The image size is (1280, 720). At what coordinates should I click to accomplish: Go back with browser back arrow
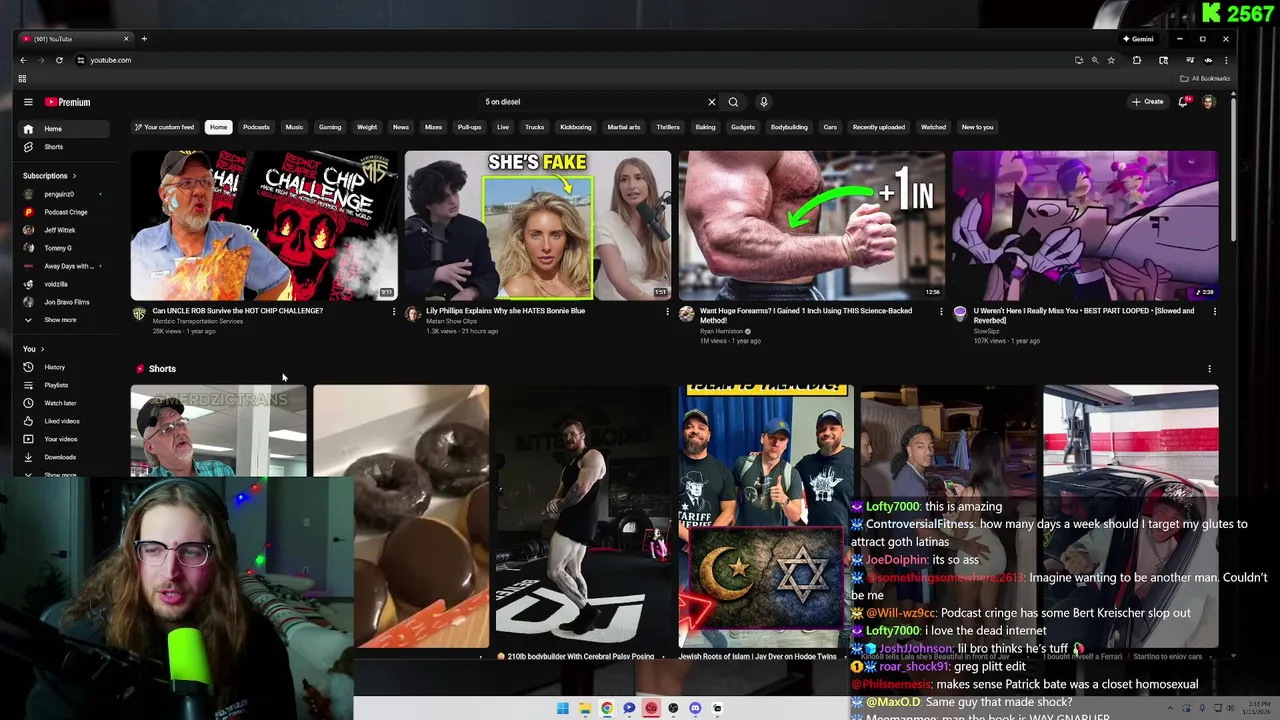point(23,60)
